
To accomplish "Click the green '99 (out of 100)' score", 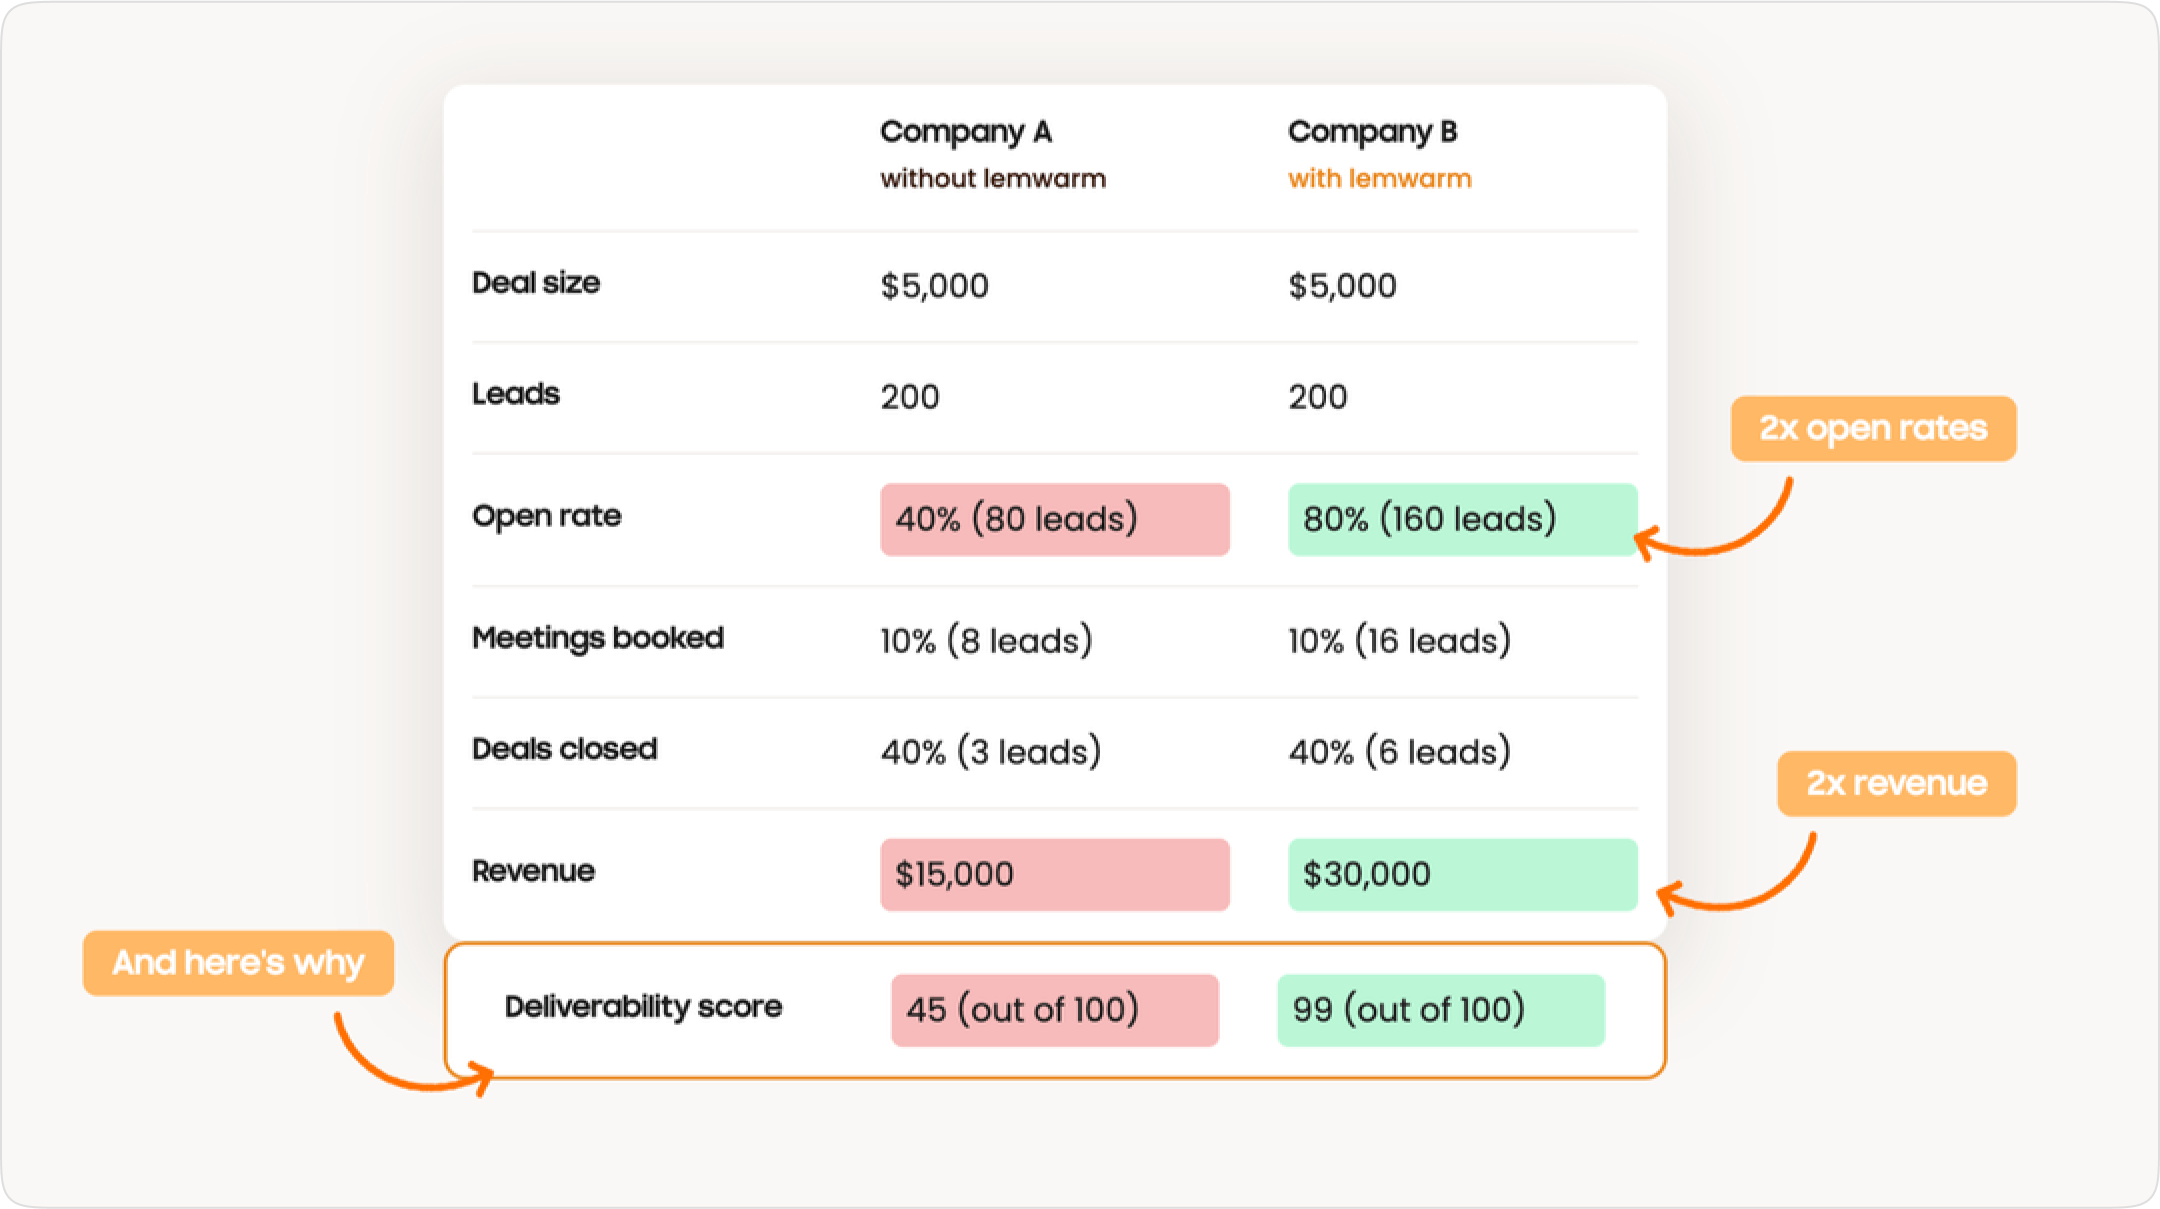I will click(x=1440, y=1010).
